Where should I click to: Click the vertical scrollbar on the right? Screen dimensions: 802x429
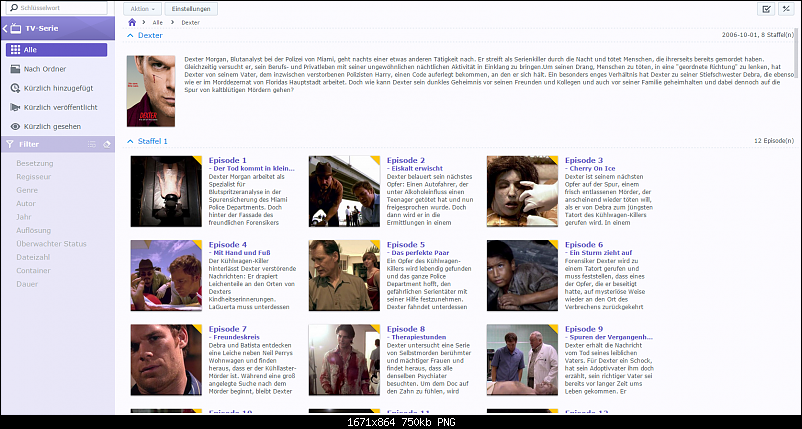pyautogui.click(x=796, y=51)
